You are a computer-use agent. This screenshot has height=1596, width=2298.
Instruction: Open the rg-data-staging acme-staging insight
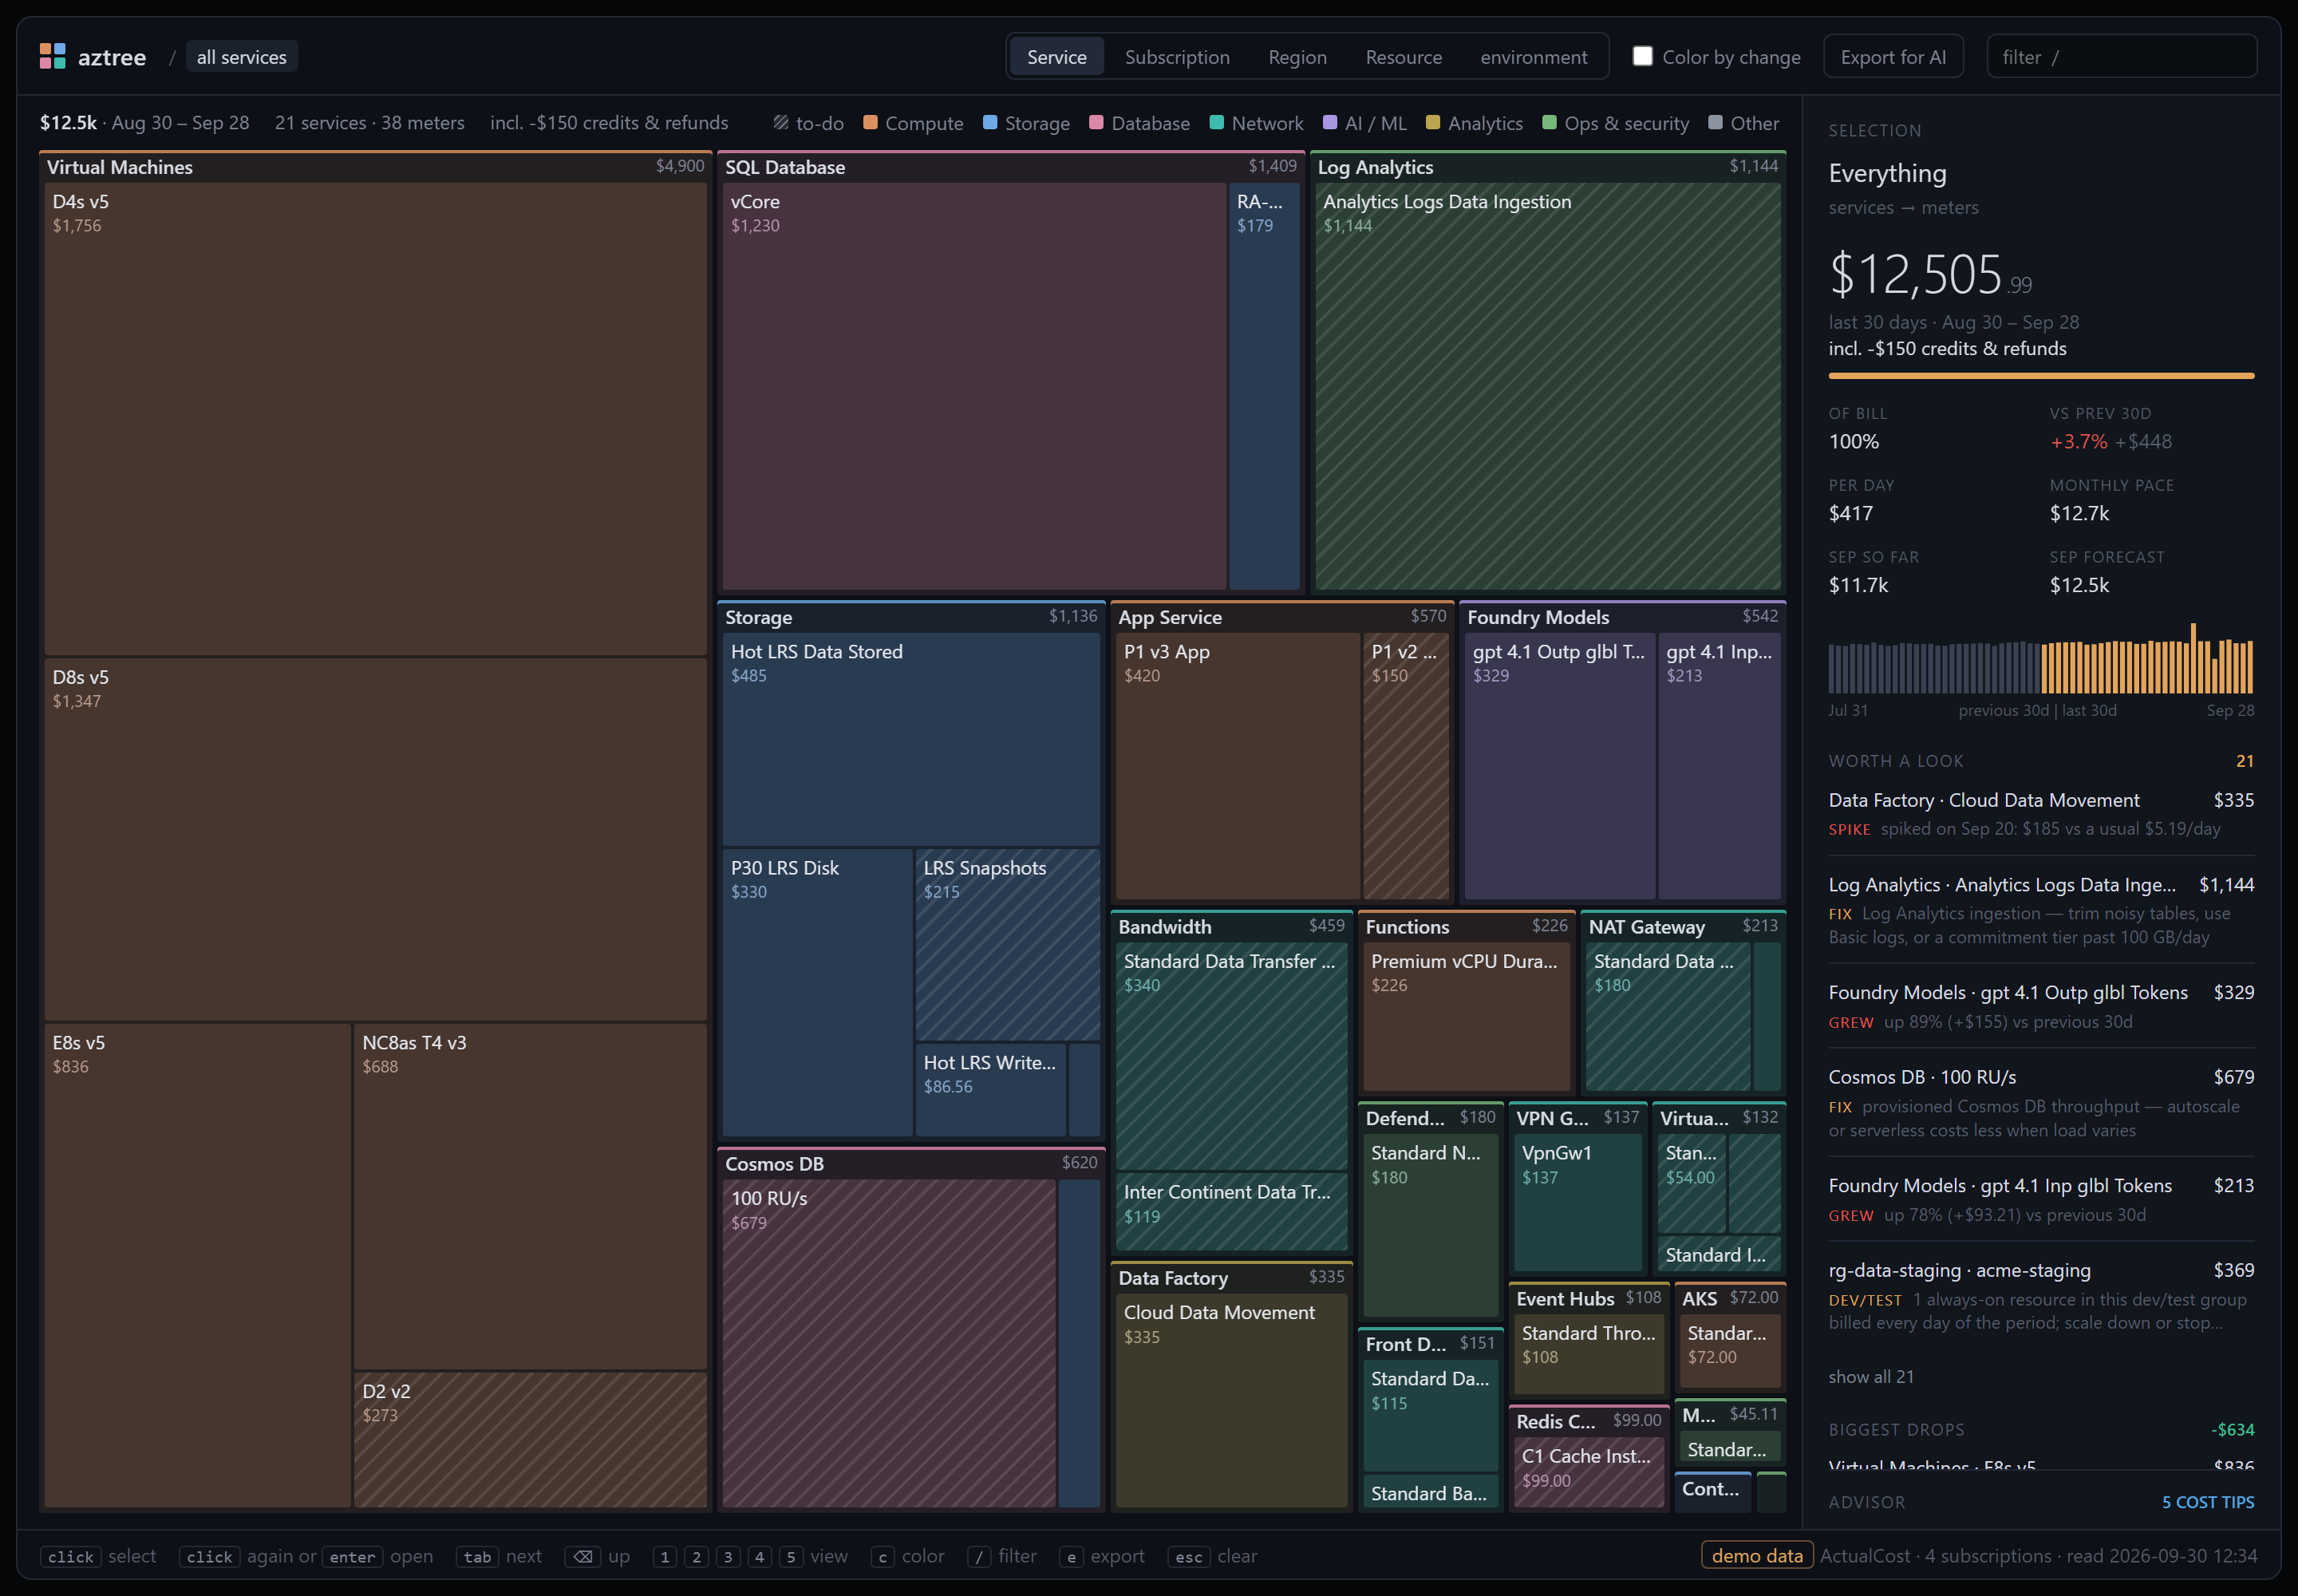pyautogui.click(x=2041, y=1296)
